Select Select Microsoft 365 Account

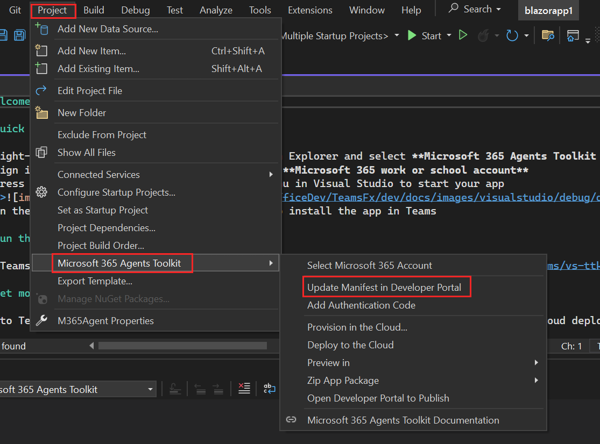coord(413,265)
